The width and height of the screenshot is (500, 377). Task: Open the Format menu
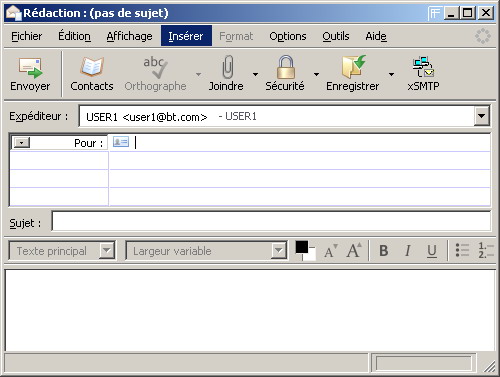236,36
